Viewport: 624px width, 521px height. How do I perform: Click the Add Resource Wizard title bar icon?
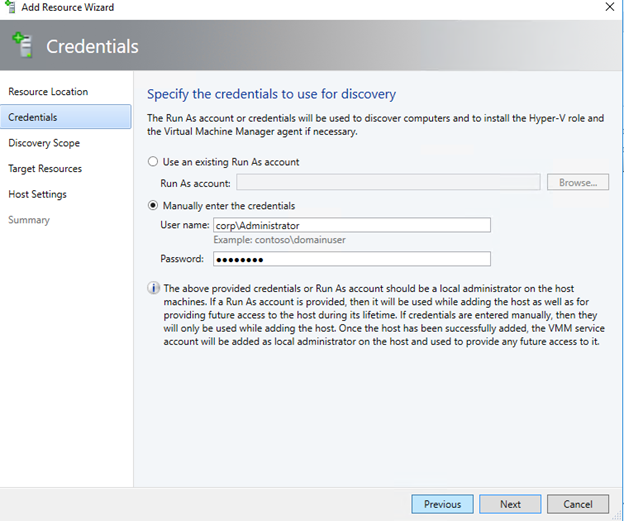10,7
